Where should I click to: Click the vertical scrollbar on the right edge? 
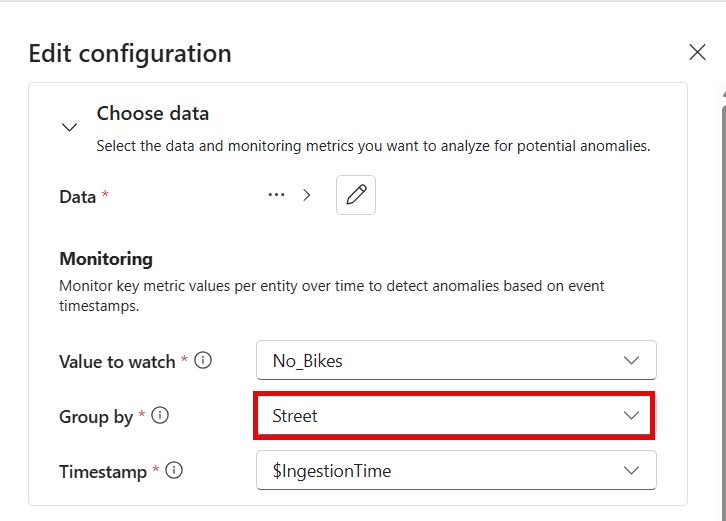coord(724,313)
